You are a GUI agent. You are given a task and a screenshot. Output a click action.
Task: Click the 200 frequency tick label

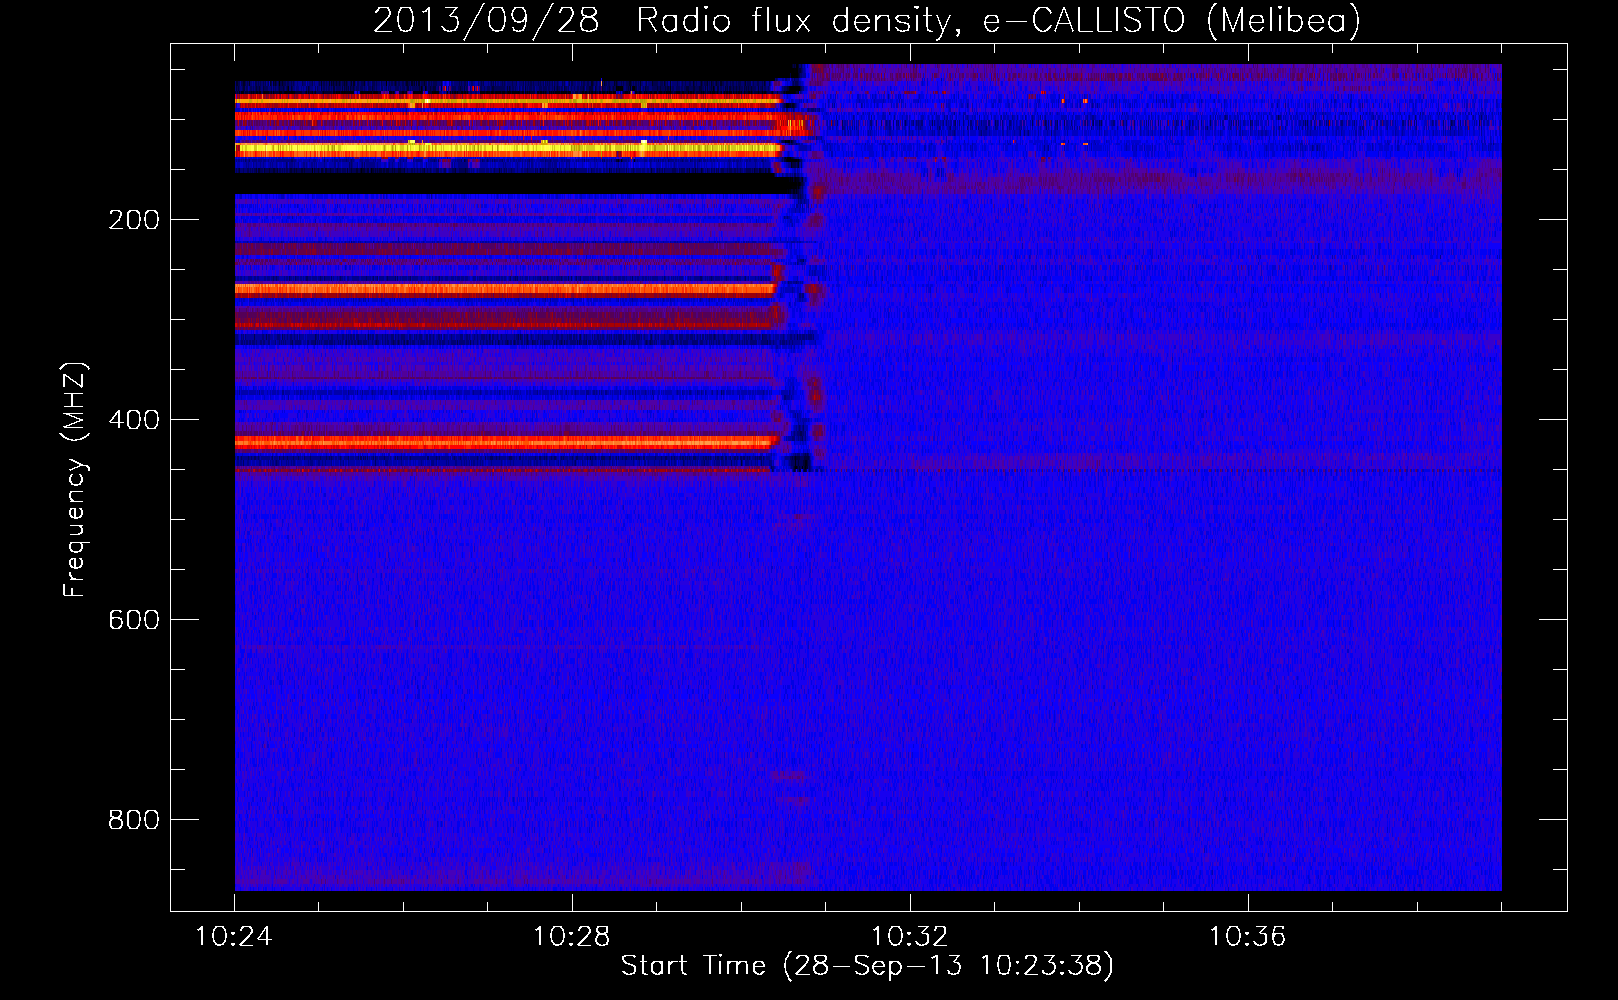pyautogui.click(x=134, y=220)
